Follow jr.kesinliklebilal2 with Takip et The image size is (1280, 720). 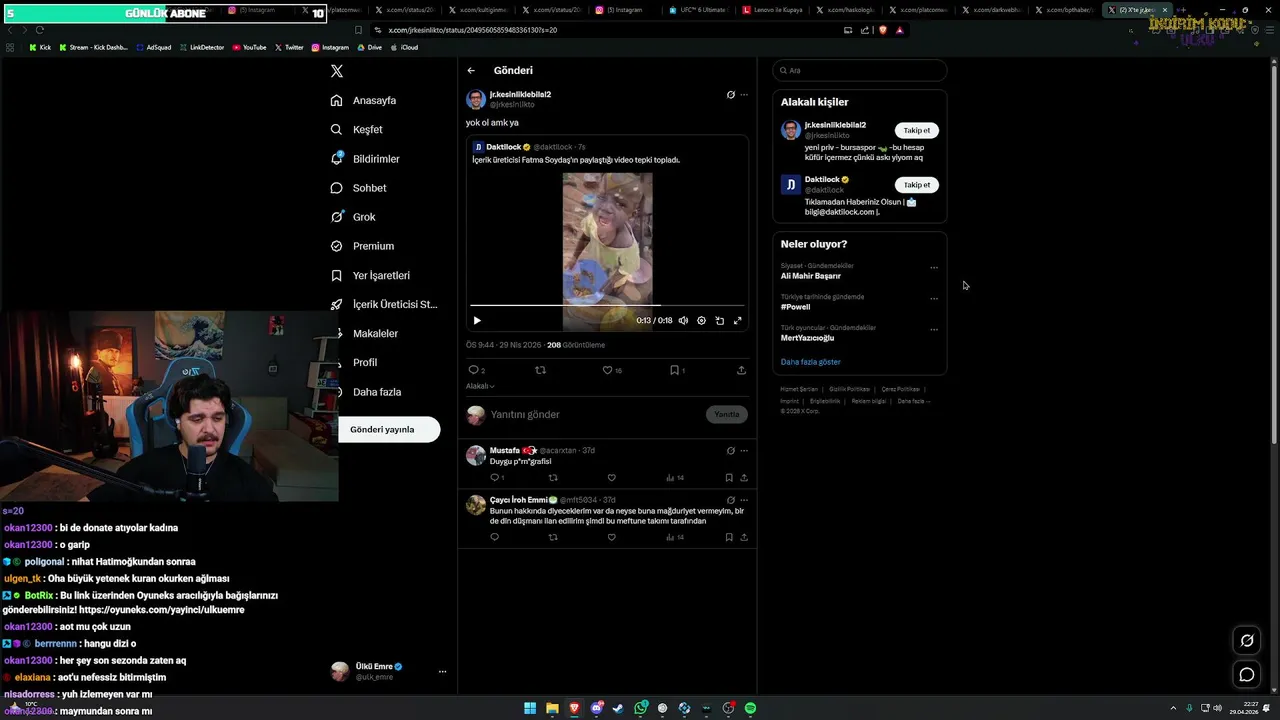[x=916, y=130]
